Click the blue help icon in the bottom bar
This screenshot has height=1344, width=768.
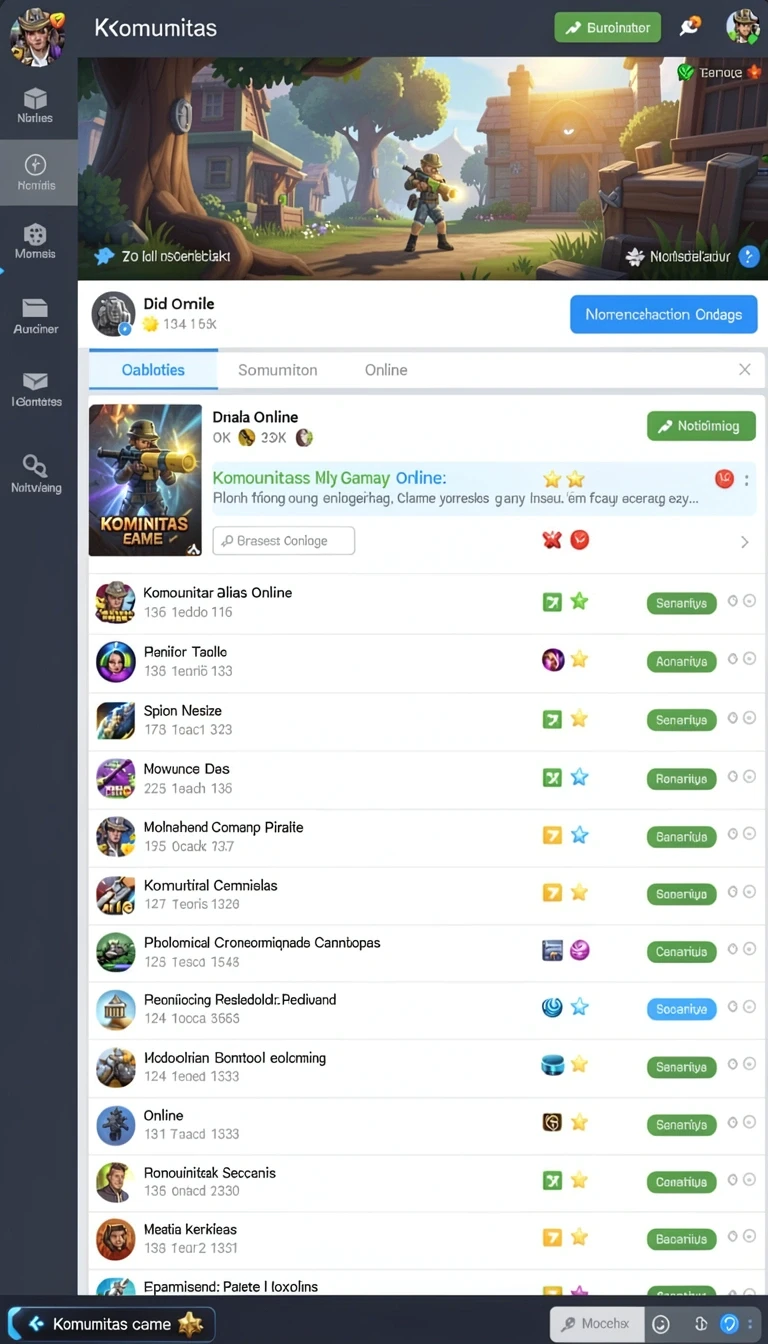tap(730, 1324)
